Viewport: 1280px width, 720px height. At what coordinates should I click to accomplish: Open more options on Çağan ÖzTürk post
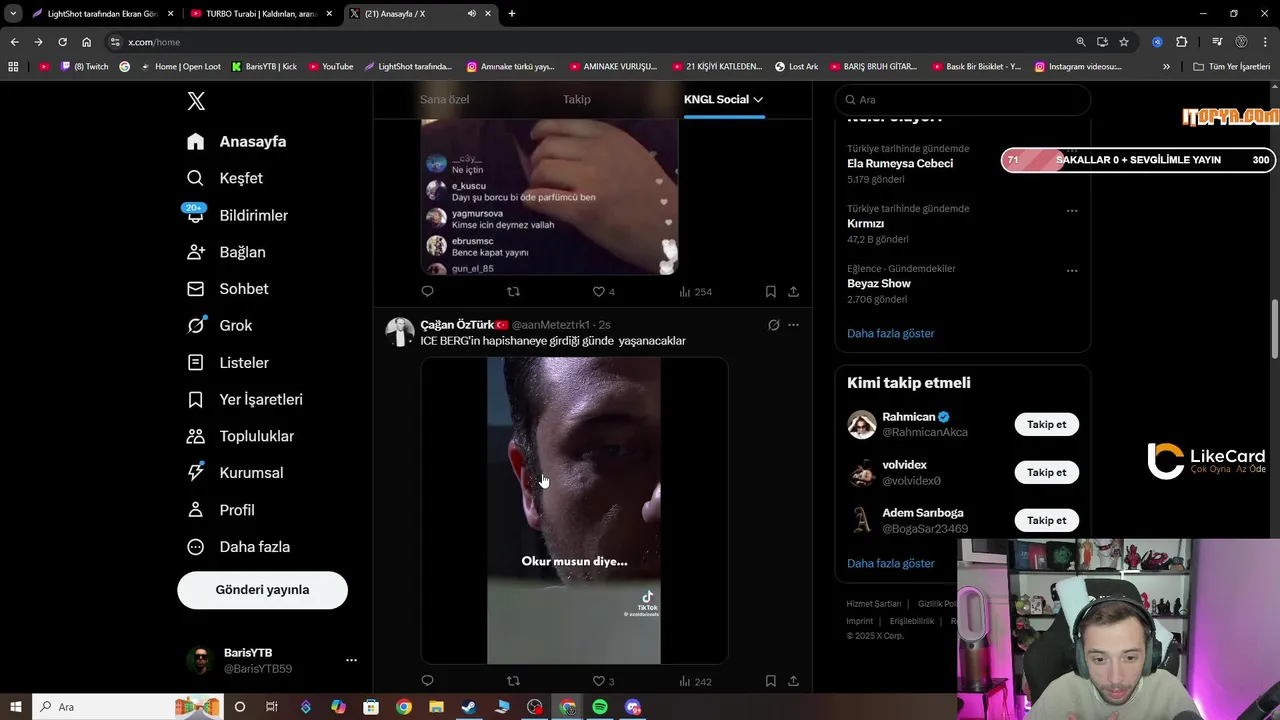(x=793, y=325)
